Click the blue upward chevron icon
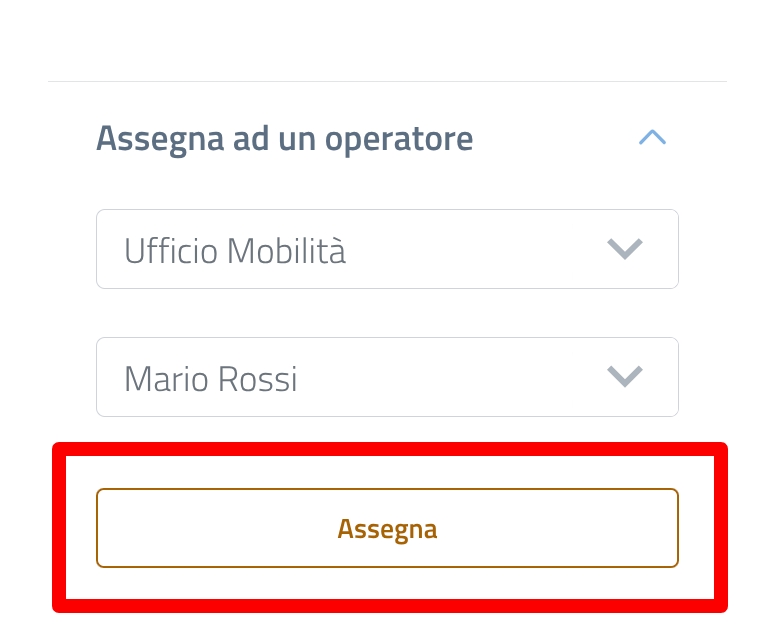The image size is (764, 629). pos(652,138)
